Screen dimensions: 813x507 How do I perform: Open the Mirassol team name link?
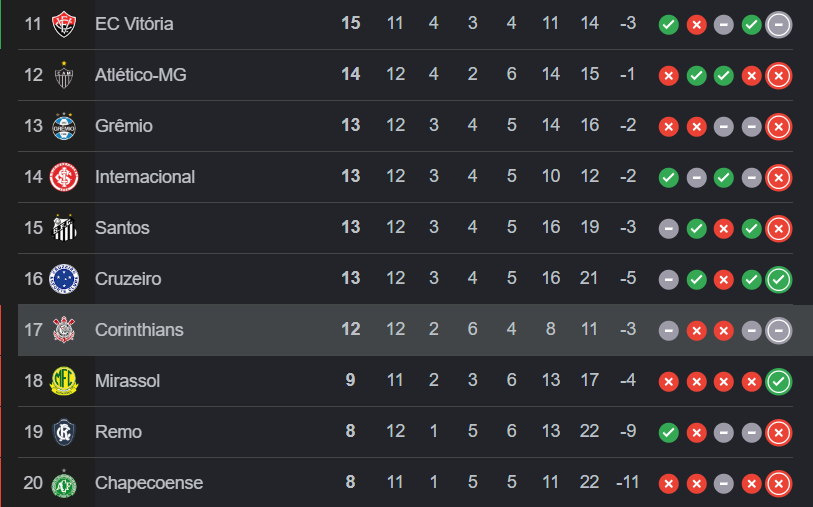tap(127, 381)
